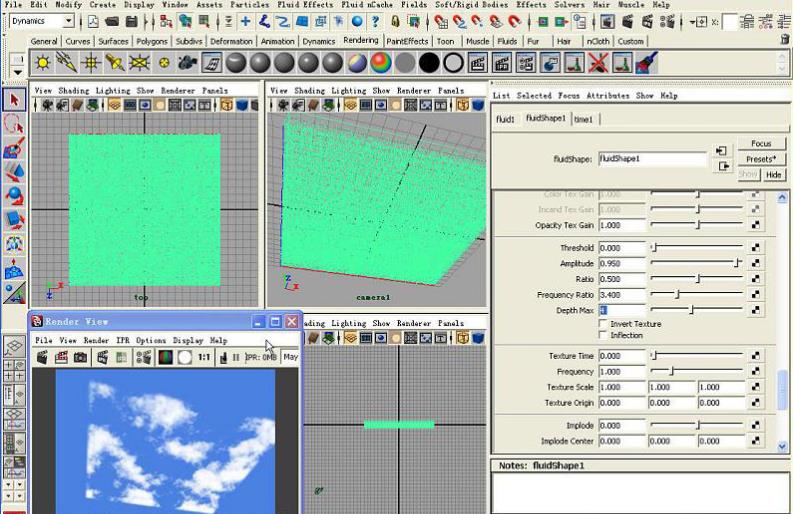Open the paint brush shelf icon

pyautogui.click(x=647, y=63)
